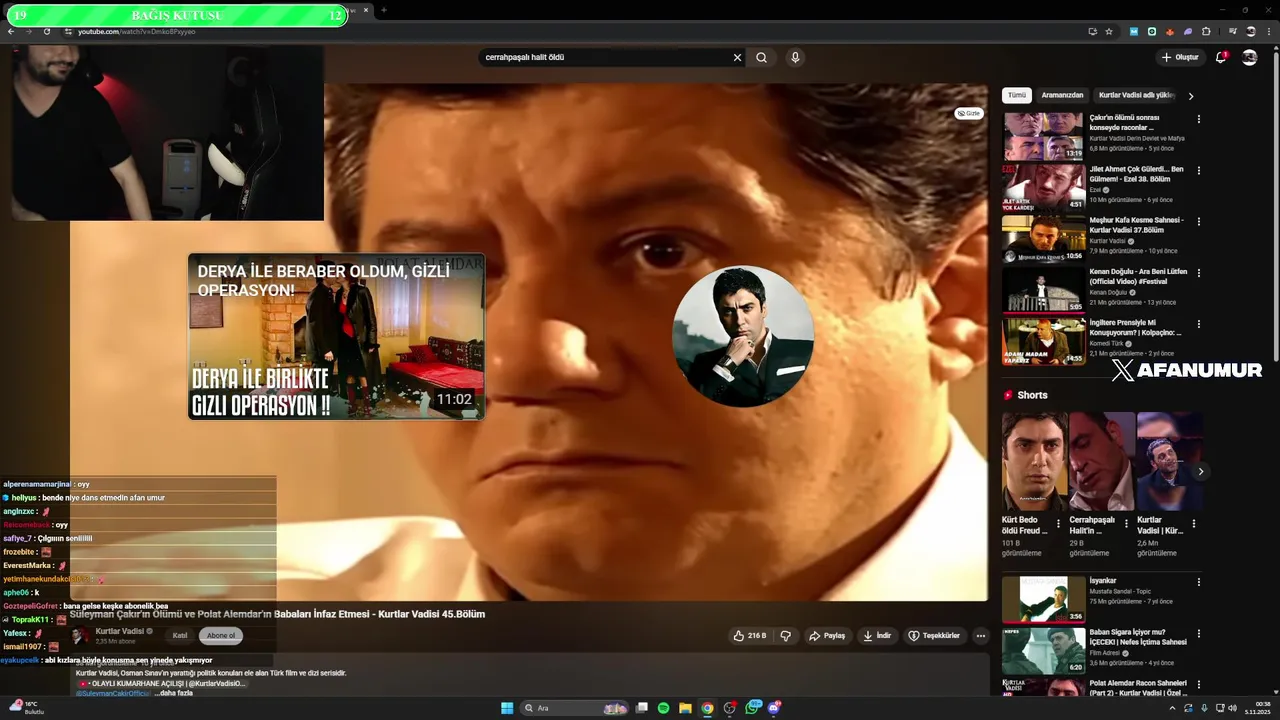Open the Kurtlar Vadisi channel name link
1280x720 pixels.
[120, 631]
